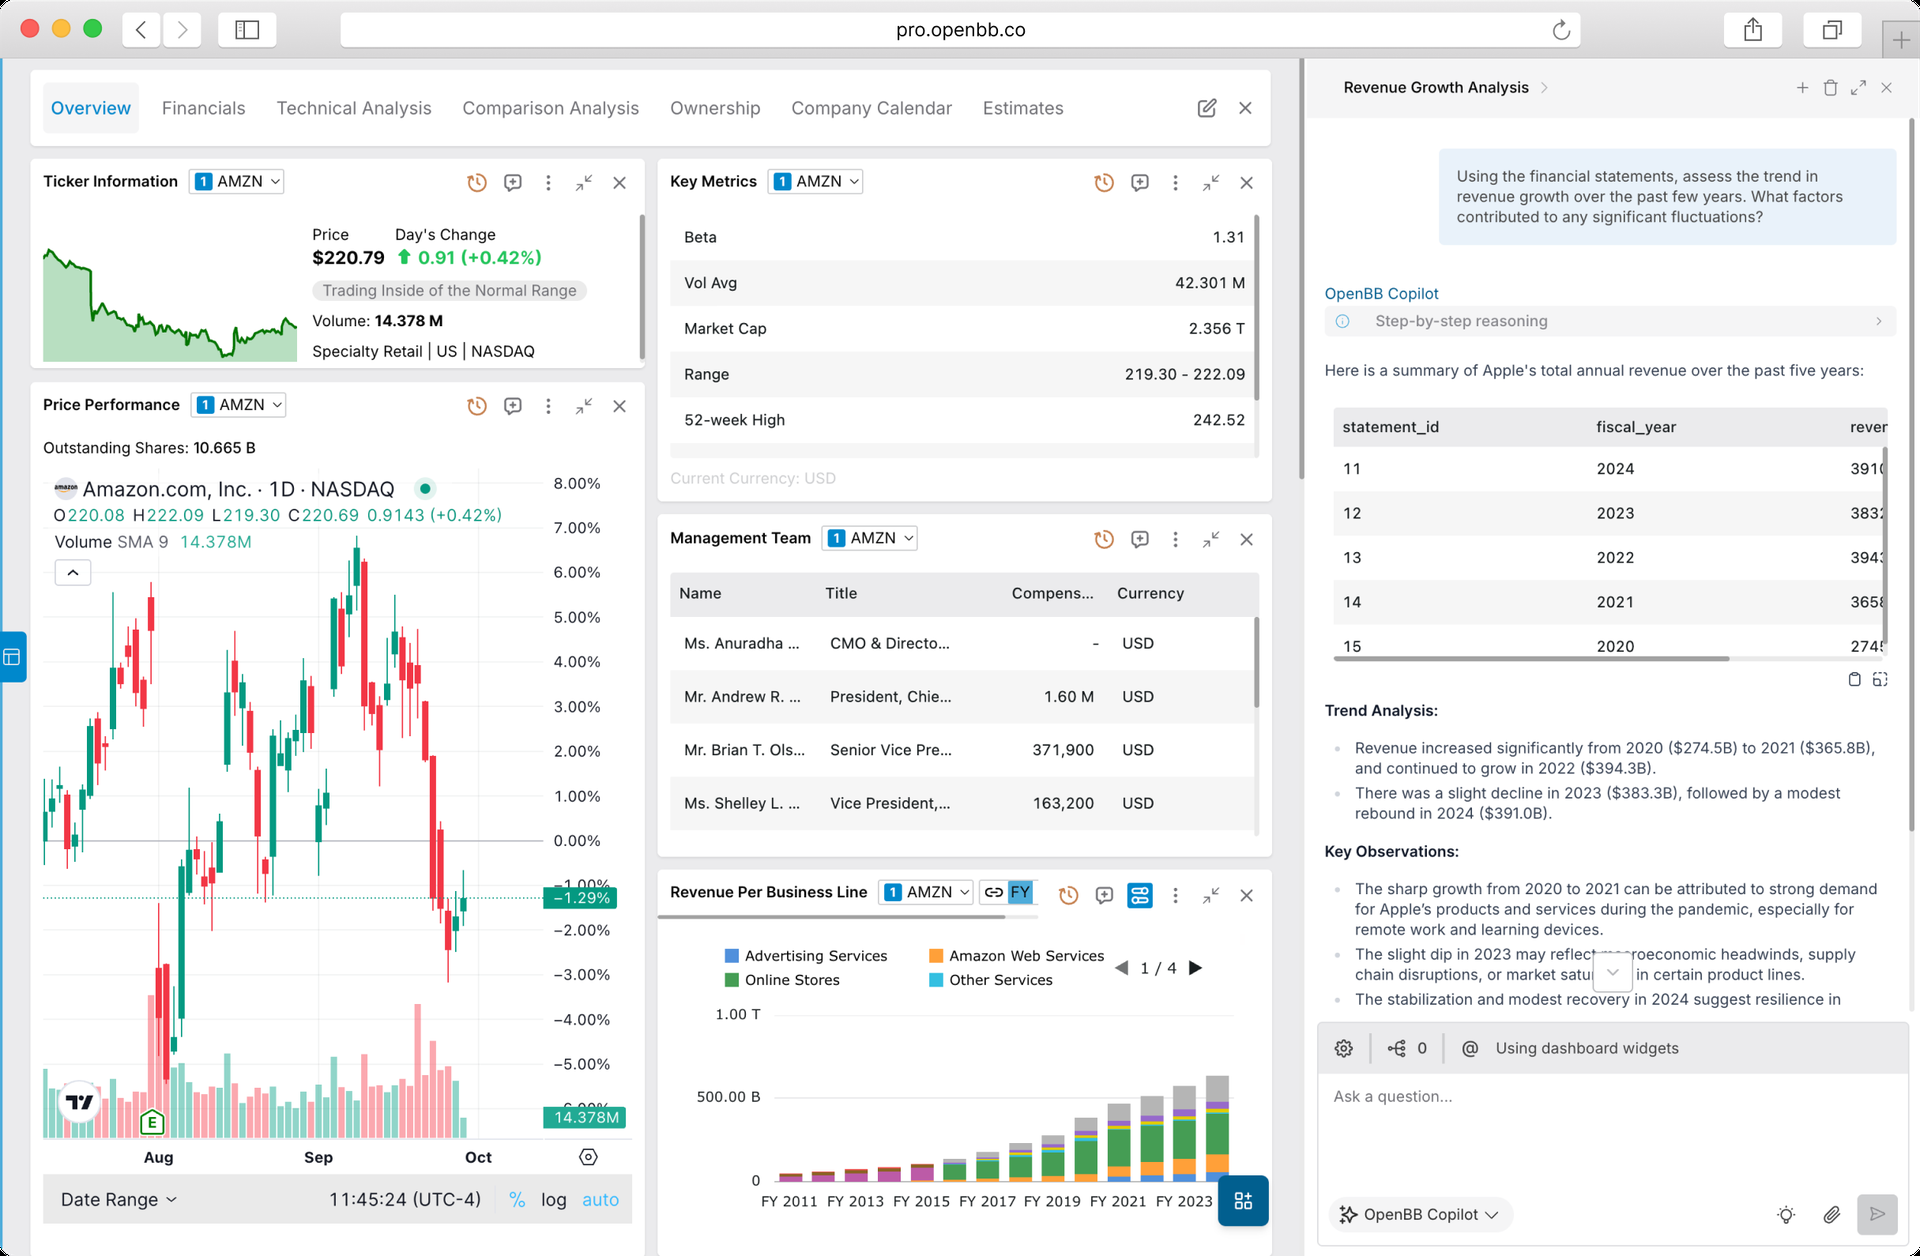
Task: Click refresh timer in Revenue Per Business Line
Action: (1069, 896)
